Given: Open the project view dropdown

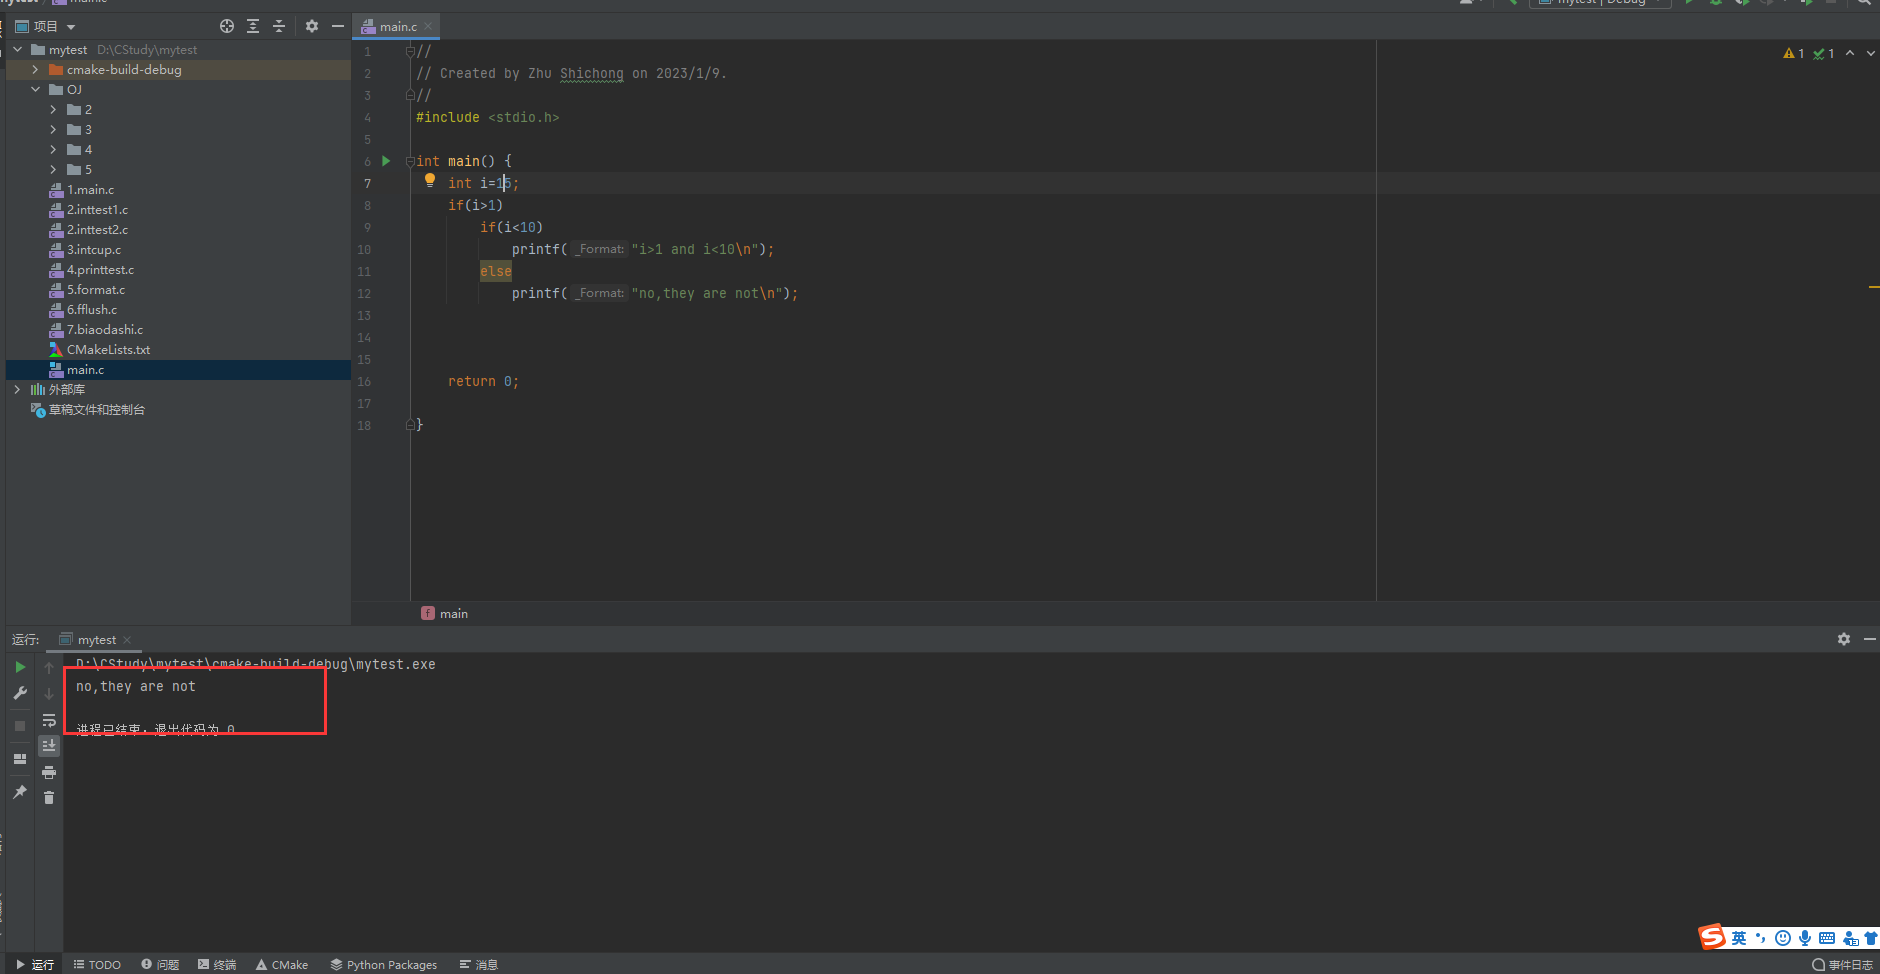Looking at the screenshot, I should (x=71, y=27).
